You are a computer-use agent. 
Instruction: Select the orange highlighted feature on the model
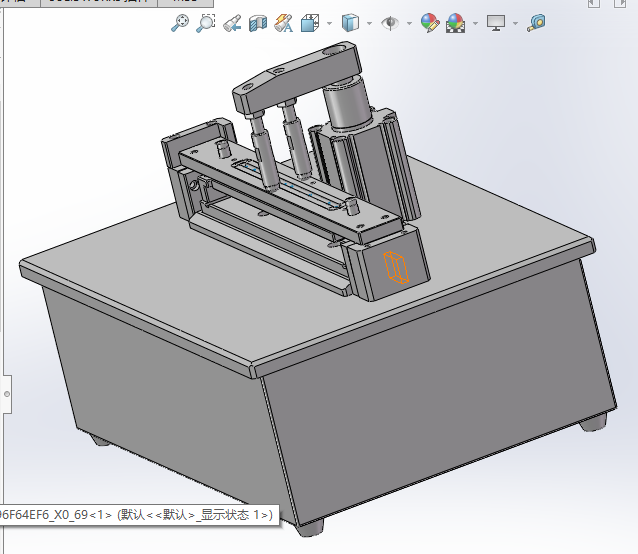pos(395,268)
